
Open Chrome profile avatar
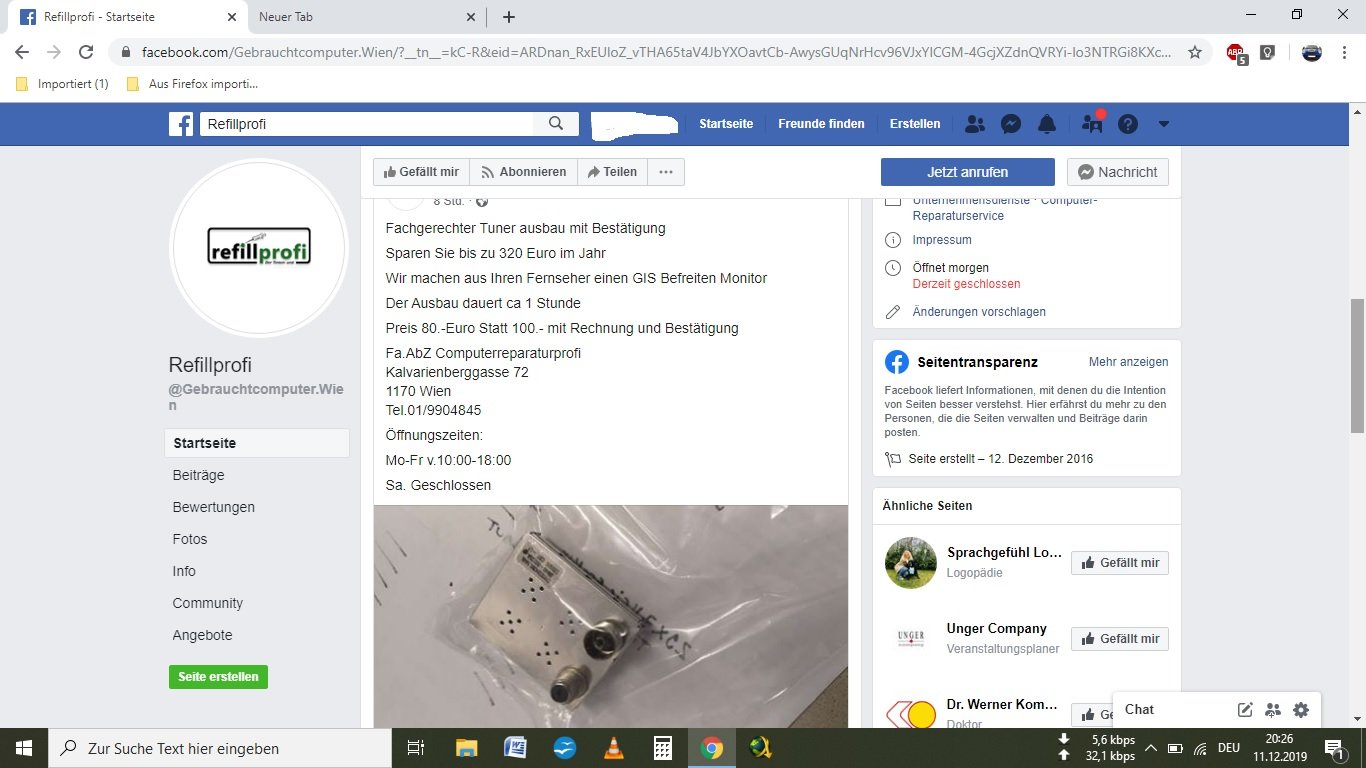coord(1312,52)
